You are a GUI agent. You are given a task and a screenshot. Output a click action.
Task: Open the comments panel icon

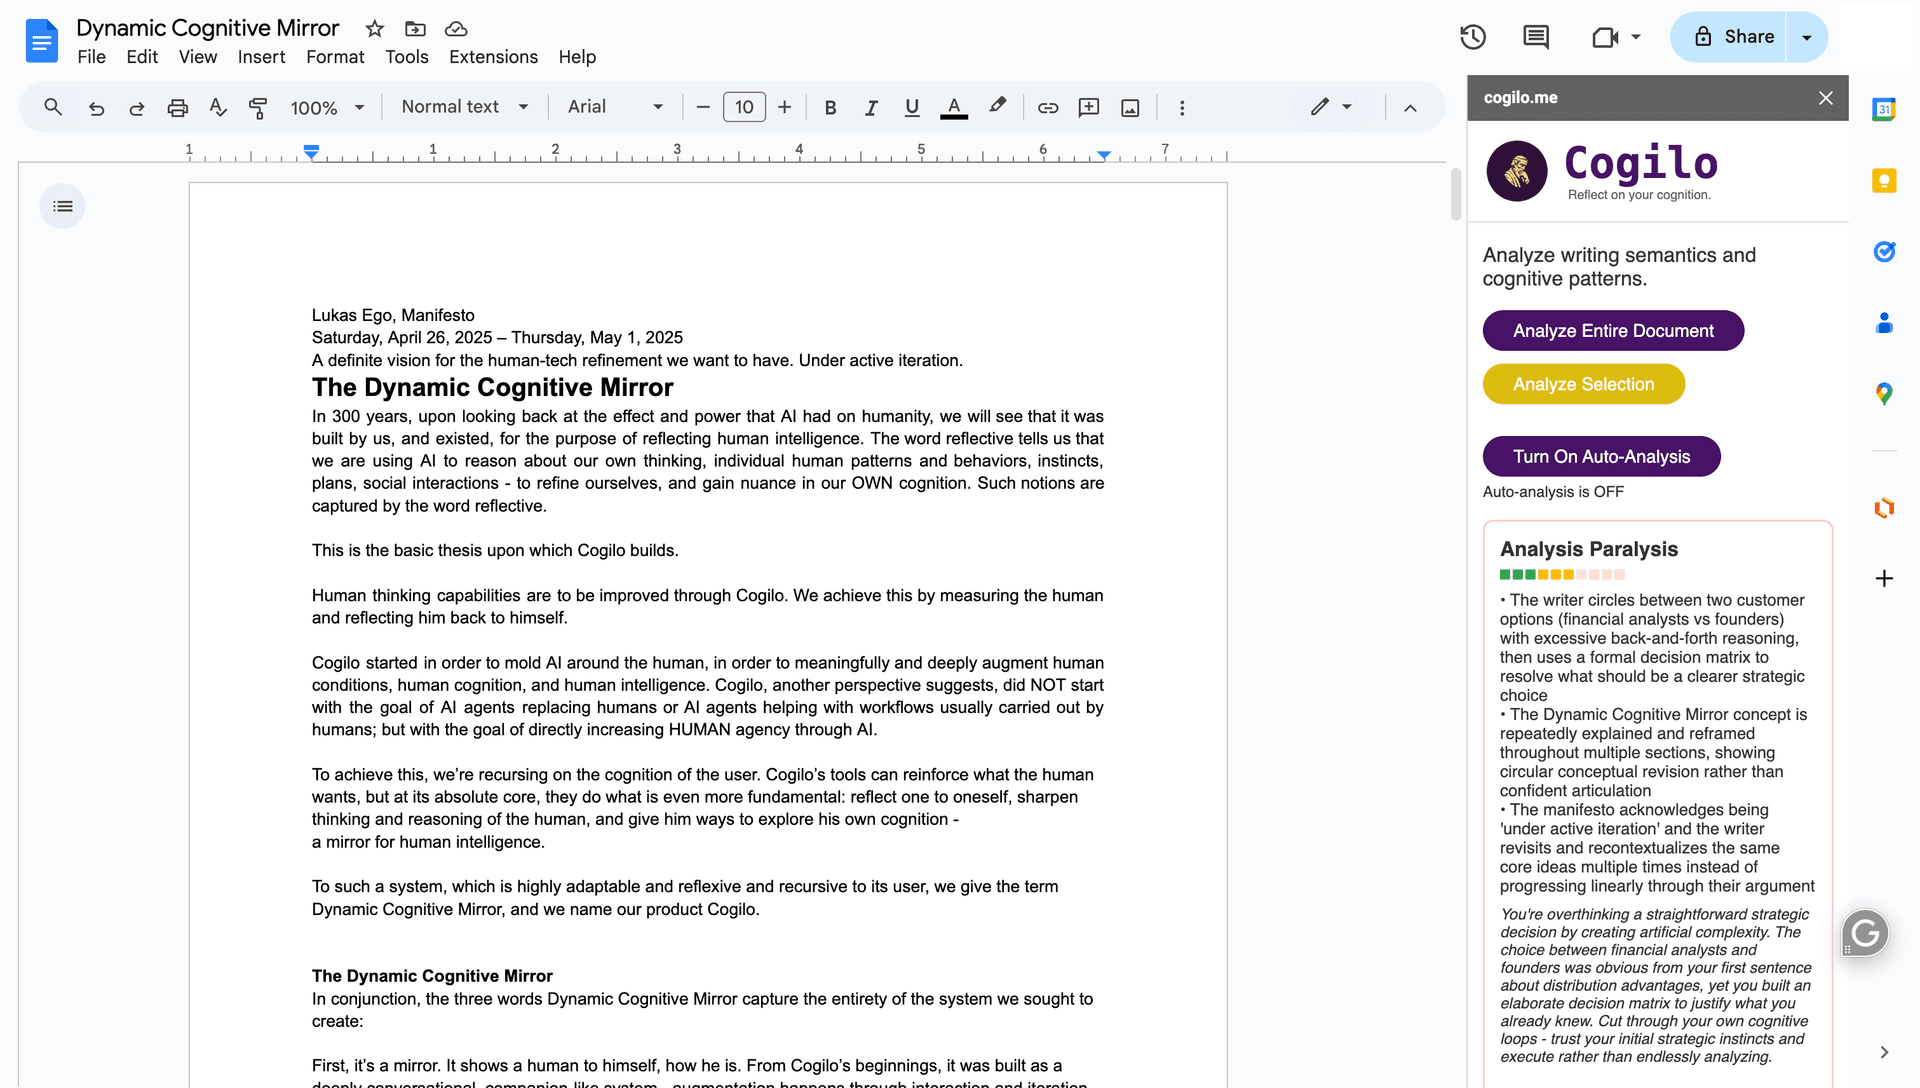coord(1536,37)
